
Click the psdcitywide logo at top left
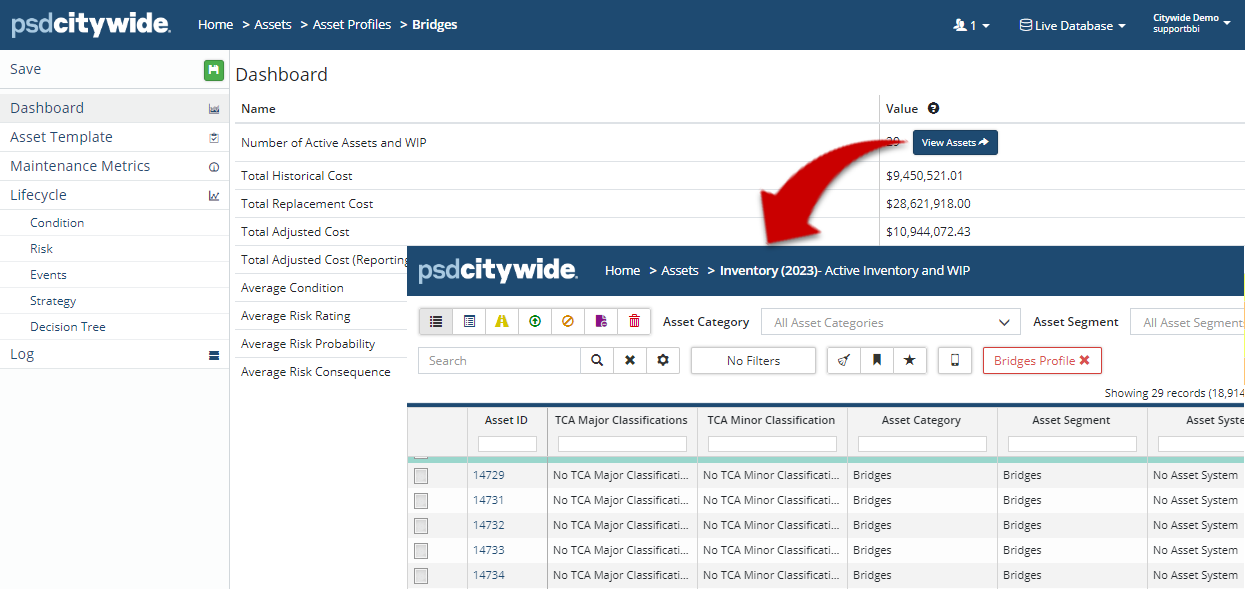pos(91,25)
